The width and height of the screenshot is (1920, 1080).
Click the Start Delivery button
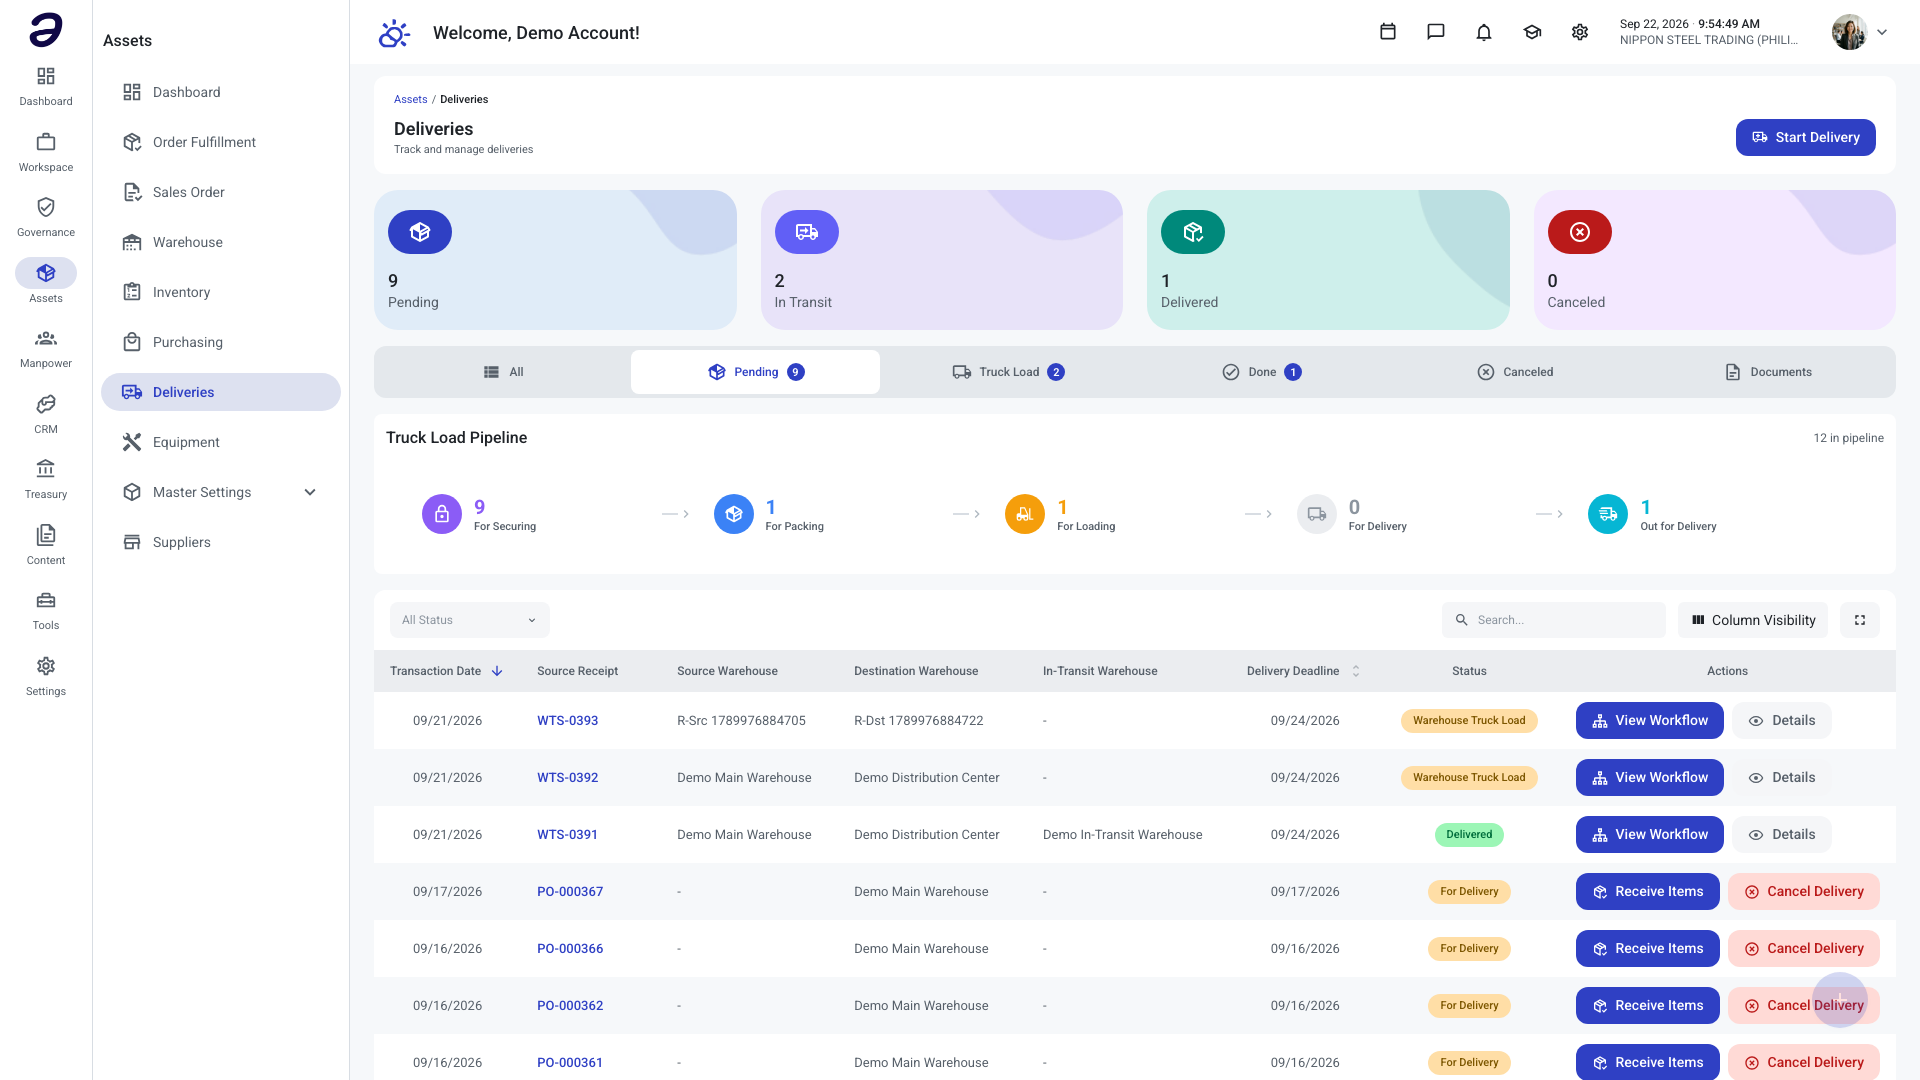point(1805,137)
